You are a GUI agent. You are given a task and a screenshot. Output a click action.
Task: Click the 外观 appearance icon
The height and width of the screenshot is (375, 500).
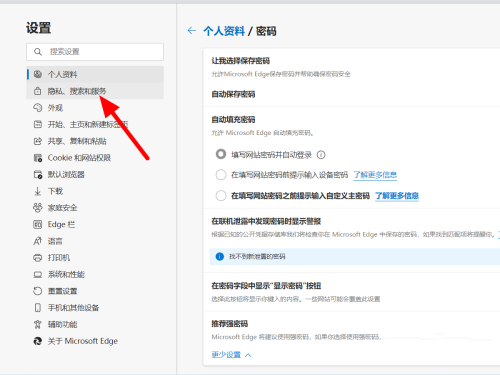pyautogui.click(x=38, y=107)
